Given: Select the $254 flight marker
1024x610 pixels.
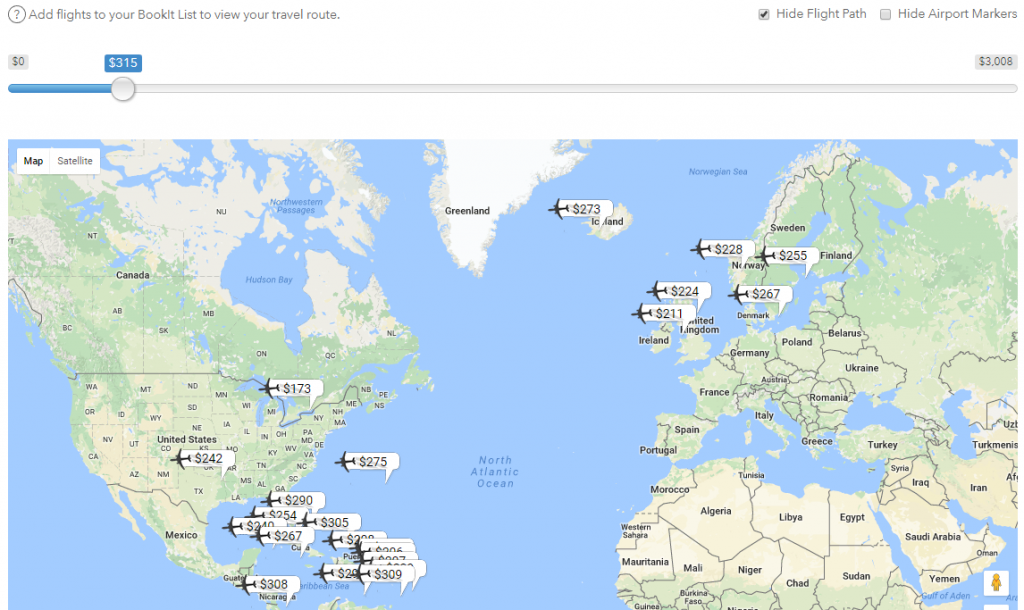Looking at the screenshot, I should click(x=278, y=515).
